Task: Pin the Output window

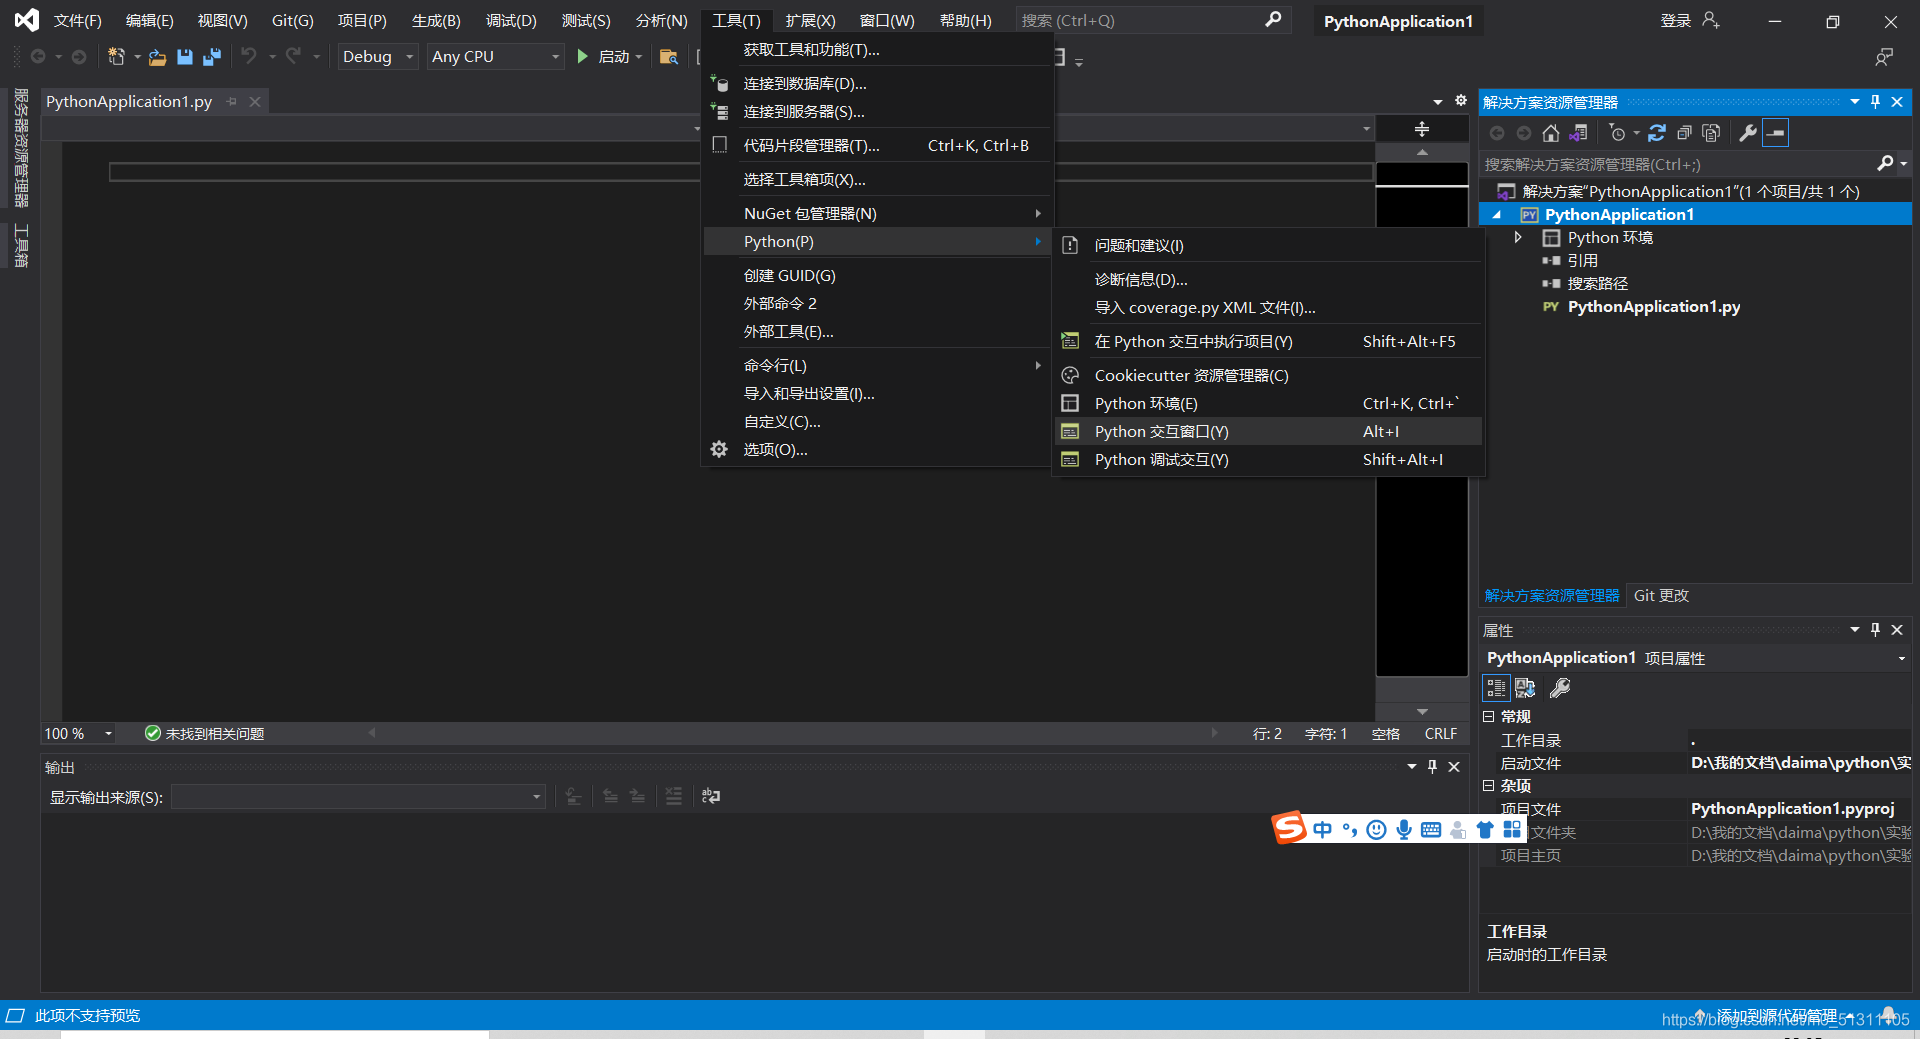Action: (x=1432, y=767)
